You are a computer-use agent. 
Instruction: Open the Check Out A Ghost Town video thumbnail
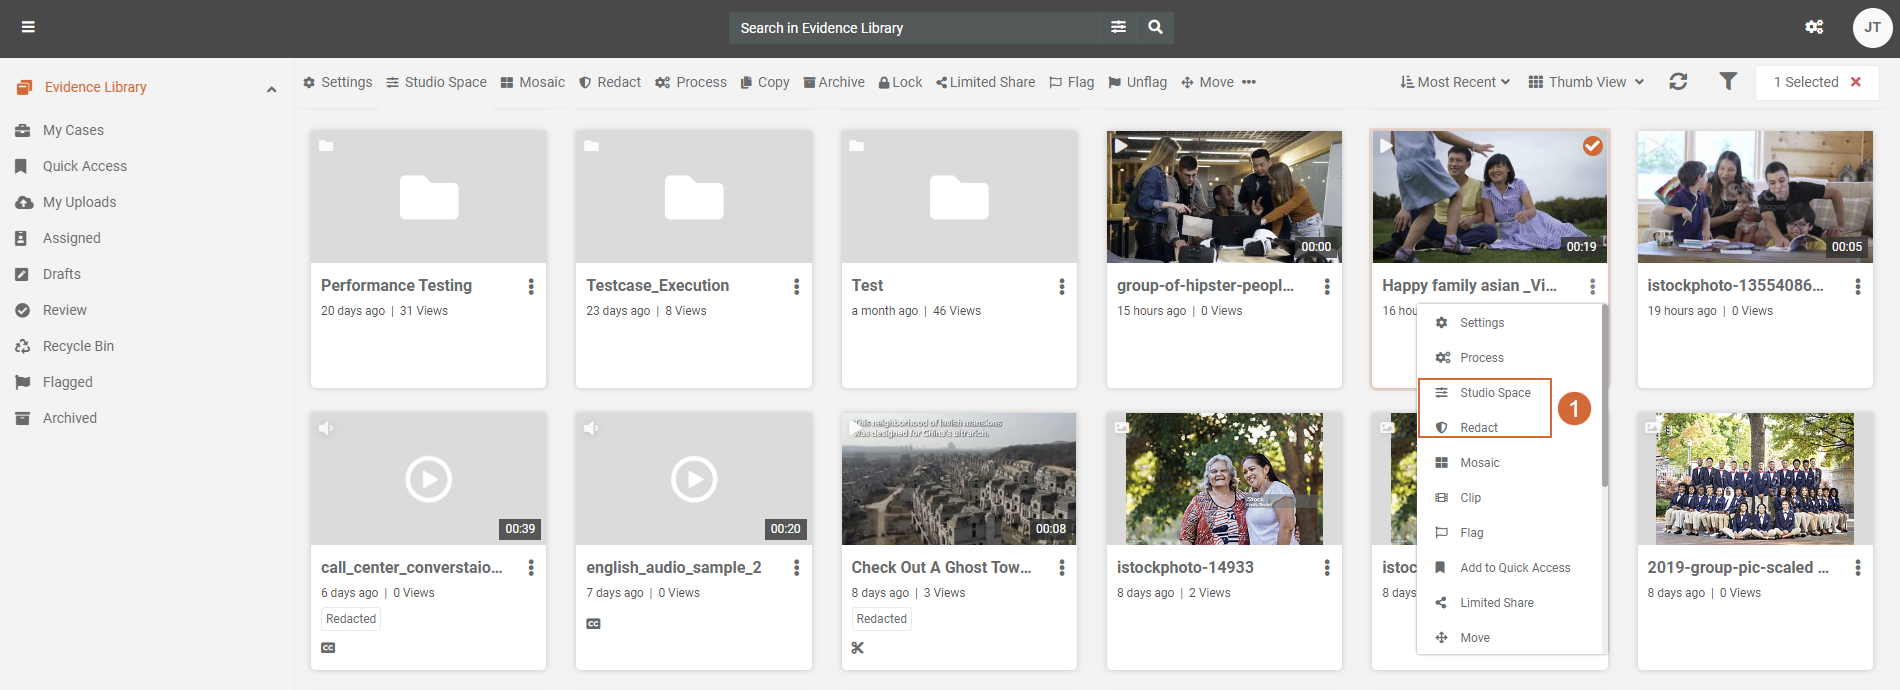958,479
